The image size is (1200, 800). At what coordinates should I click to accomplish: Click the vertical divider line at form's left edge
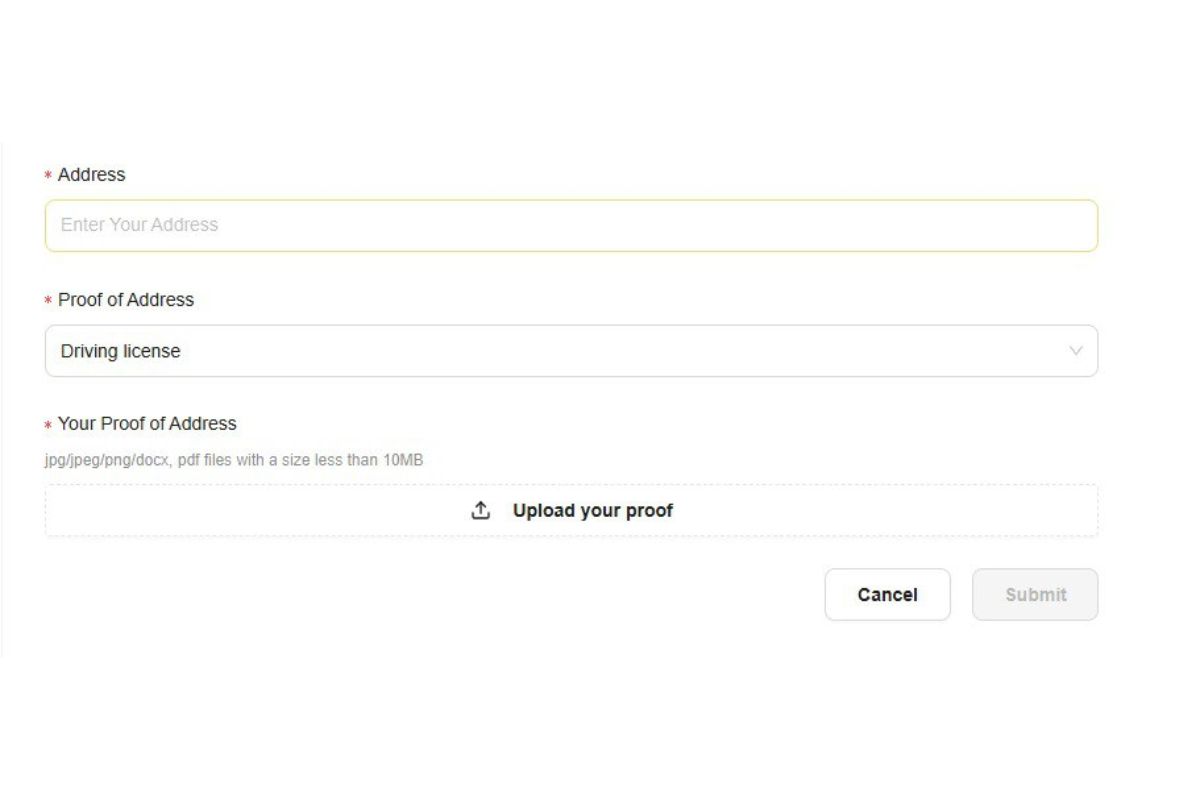point(1,400)
